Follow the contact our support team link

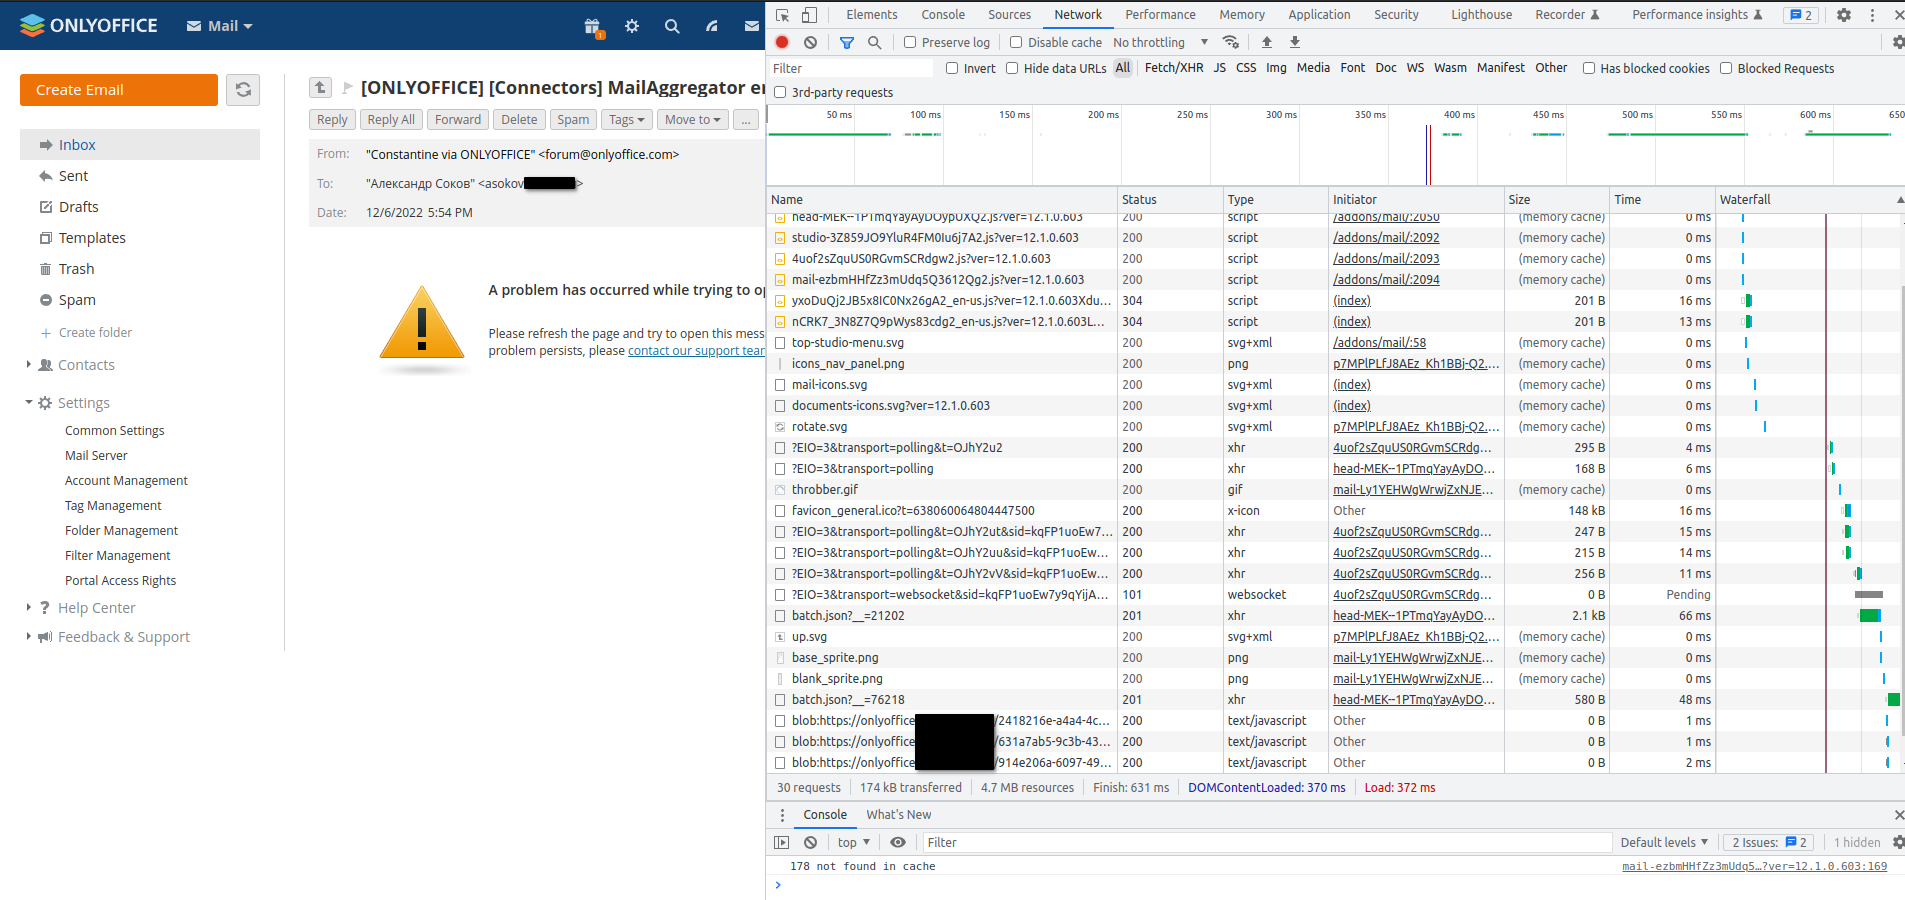click(696, 351)
